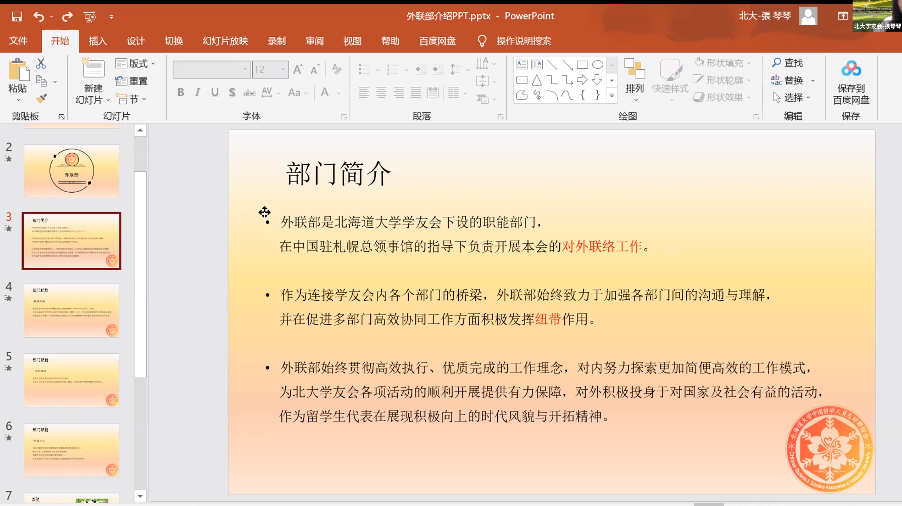Expand the shapes gallery with the more arrow
The image size is (902, 506).
612,95
